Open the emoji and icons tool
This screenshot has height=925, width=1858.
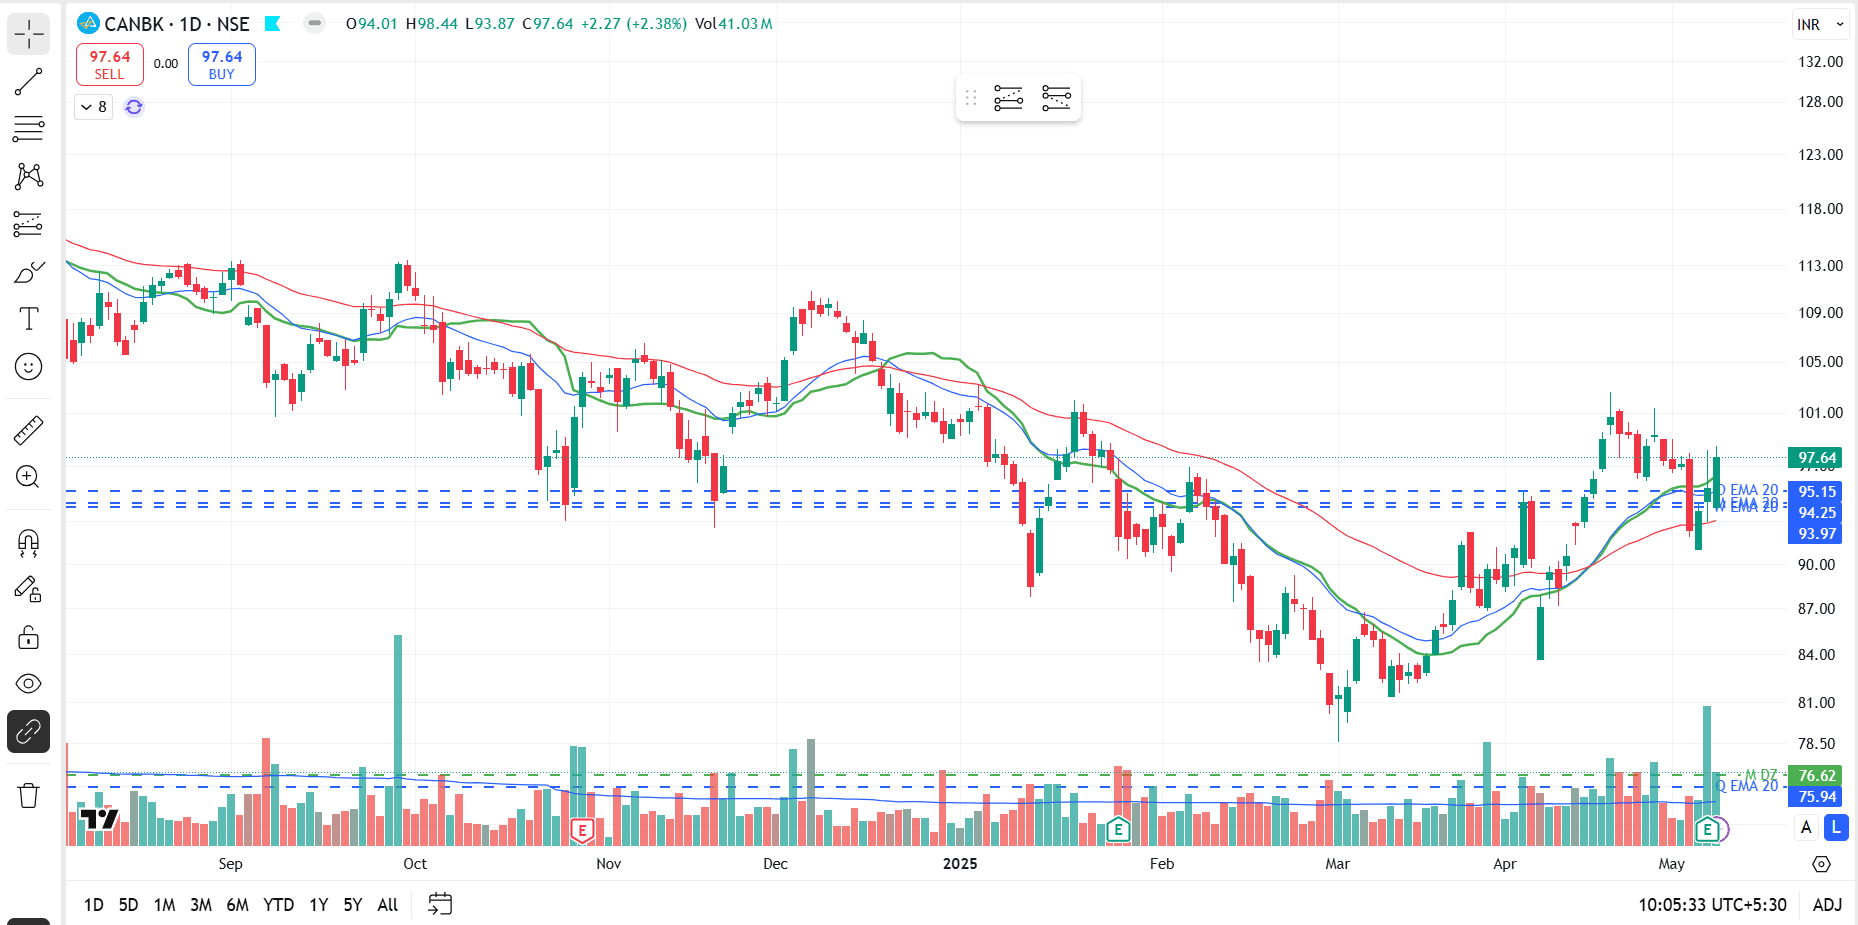point(29,367)
